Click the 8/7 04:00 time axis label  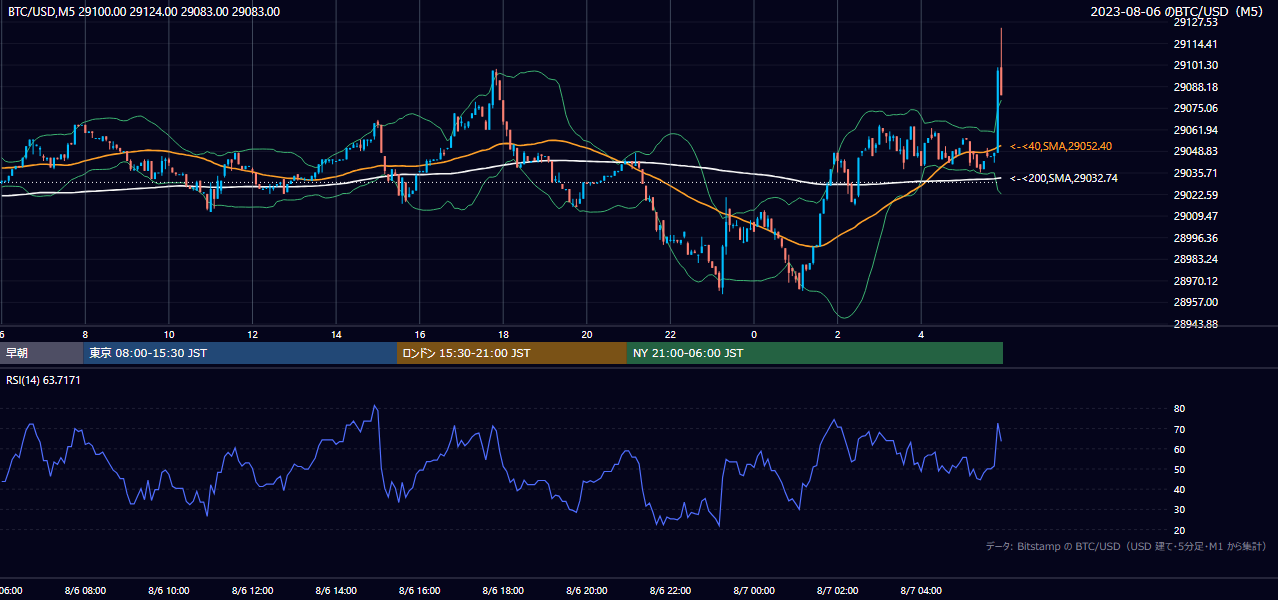point(921,591)
